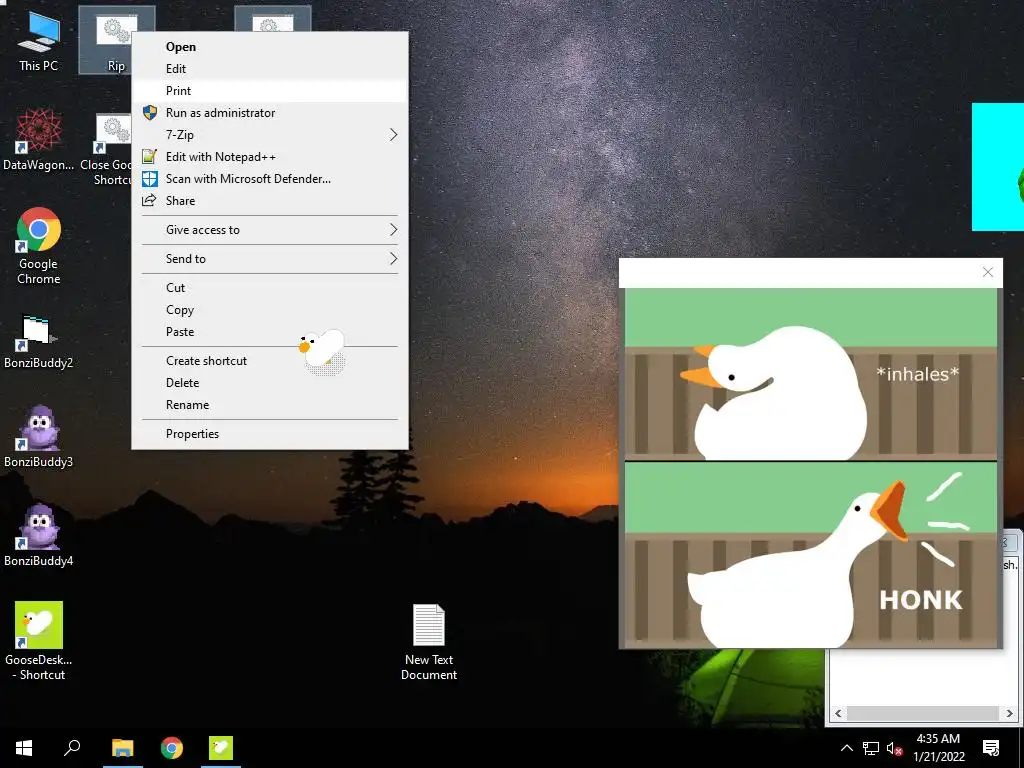Image resolution: width=1024 pixels, height=768 pixels.
Task: Click HONK text in meme window
Action: 921,600
